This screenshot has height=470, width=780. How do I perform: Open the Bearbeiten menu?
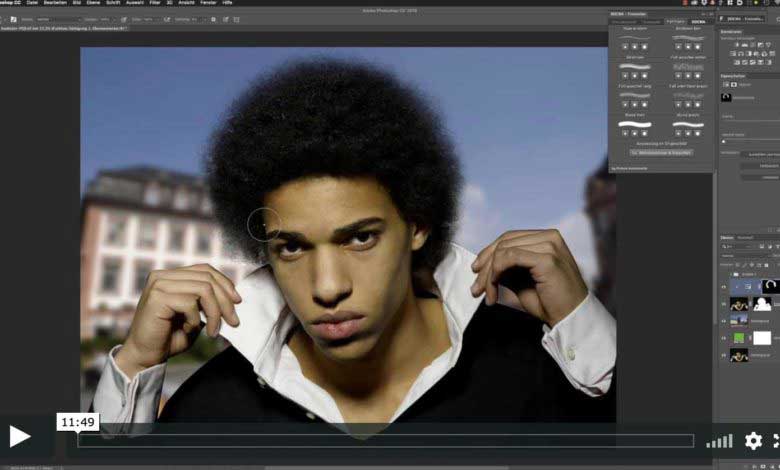click(55, 2)
